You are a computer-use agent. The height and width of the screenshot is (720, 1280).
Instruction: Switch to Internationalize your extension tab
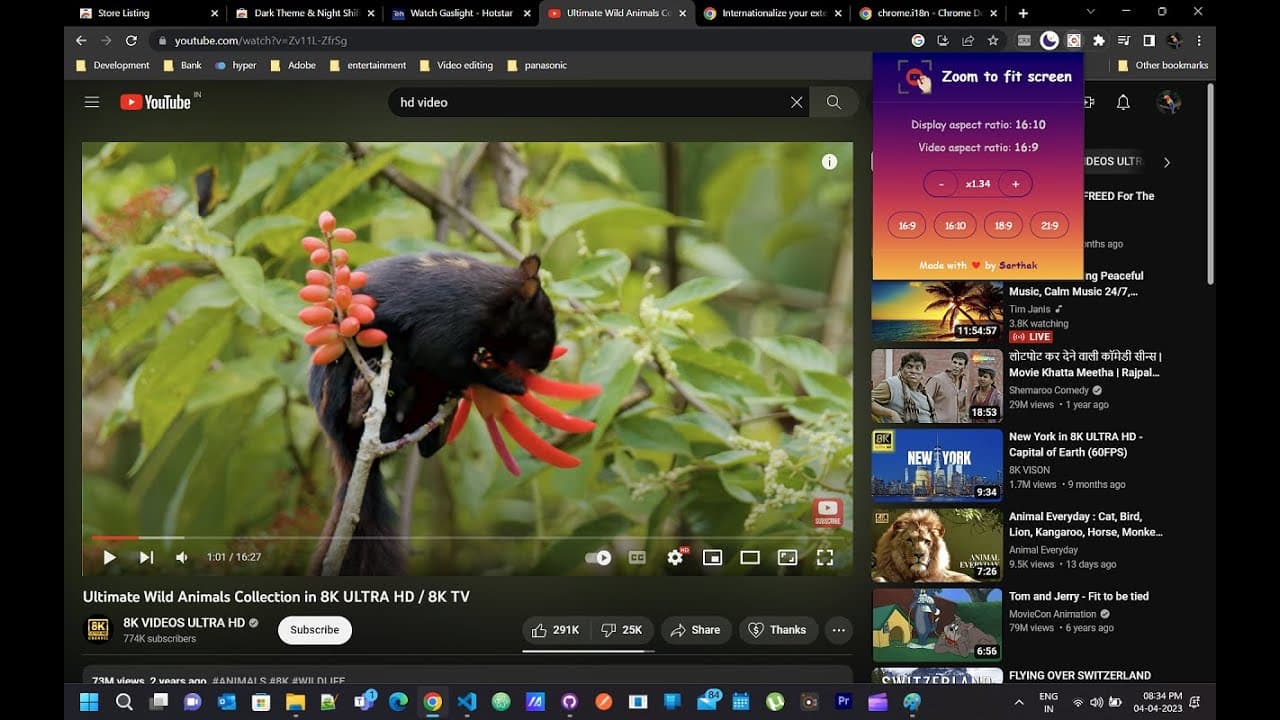(x=773, y=13)
